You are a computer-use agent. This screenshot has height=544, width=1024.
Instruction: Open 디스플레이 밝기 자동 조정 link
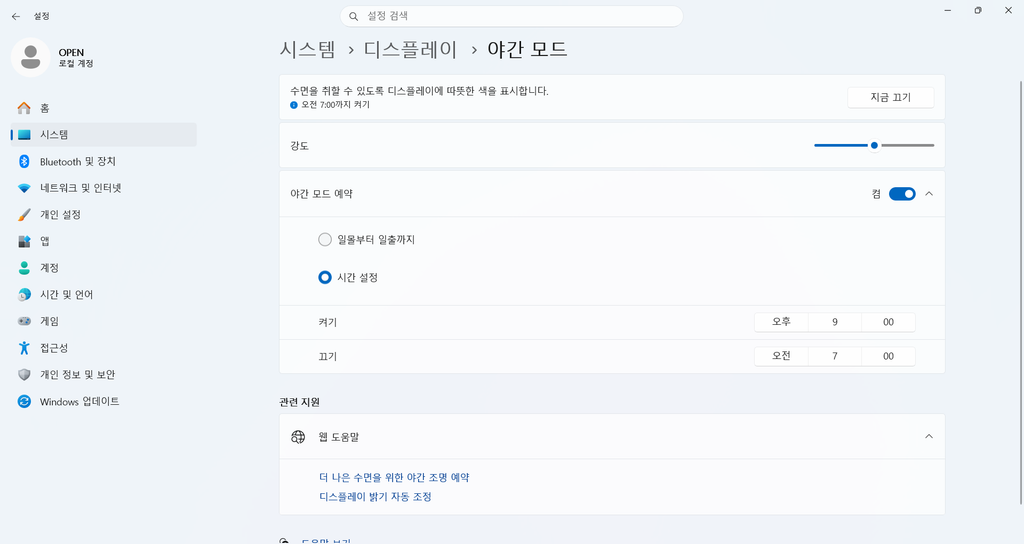(x=375, y=497)
